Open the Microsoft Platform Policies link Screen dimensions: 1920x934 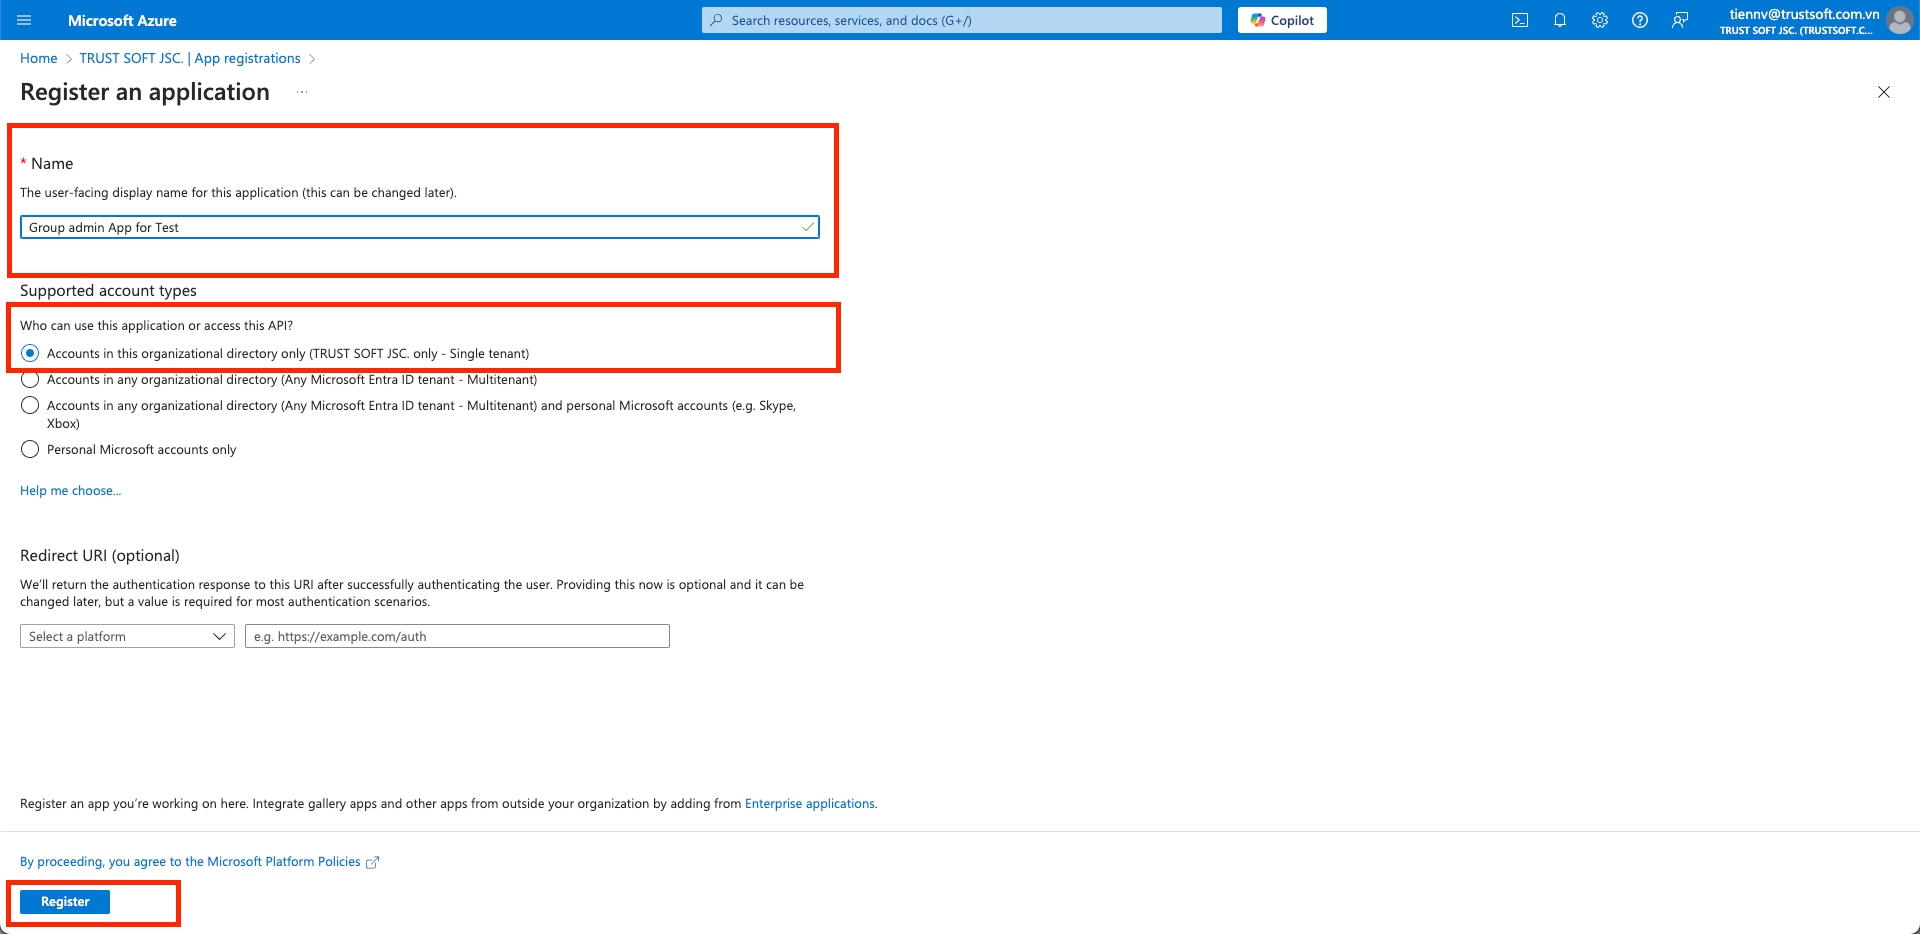pos(199,861)
